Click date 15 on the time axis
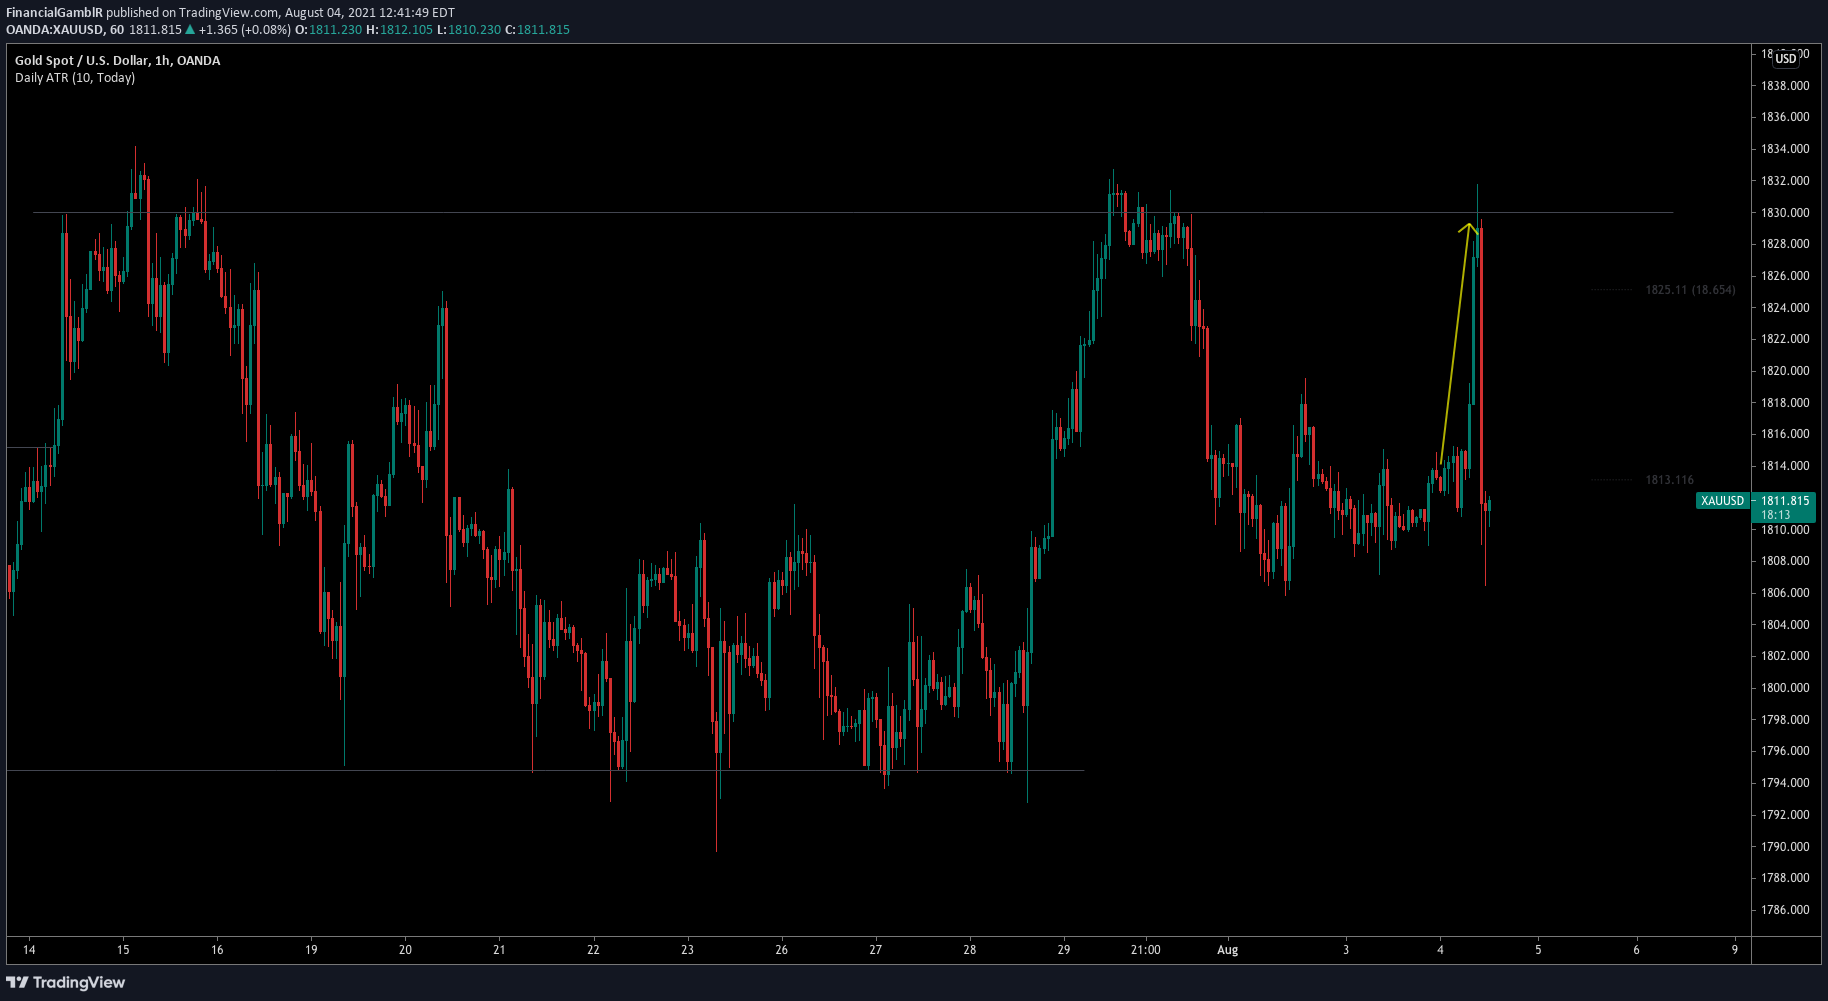Viewport: 1828px width, 1001px height. (x=123, y=950)
